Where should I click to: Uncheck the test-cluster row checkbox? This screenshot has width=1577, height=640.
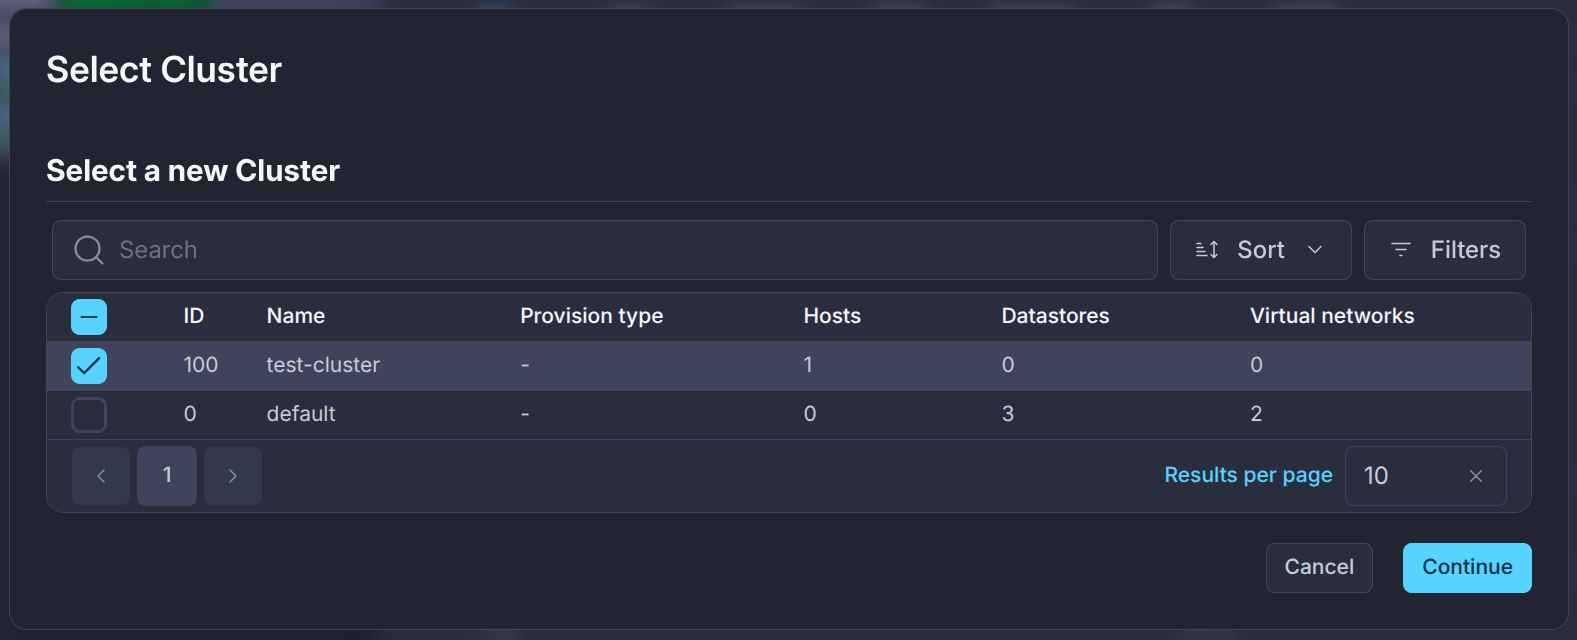pyautogui.click(x=89, y=366)
